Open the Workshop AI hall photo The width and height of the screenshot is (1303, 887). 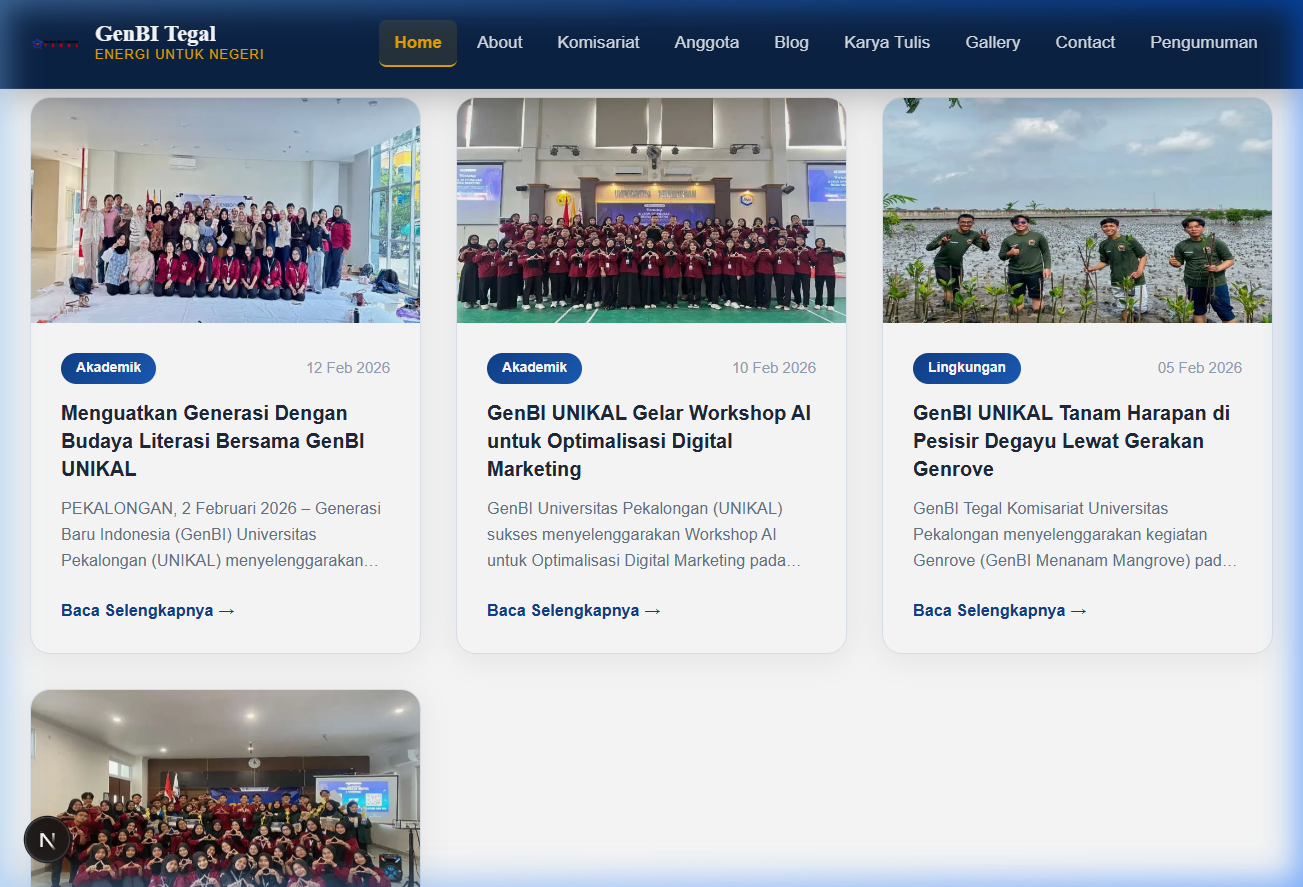tap(651, 210)
